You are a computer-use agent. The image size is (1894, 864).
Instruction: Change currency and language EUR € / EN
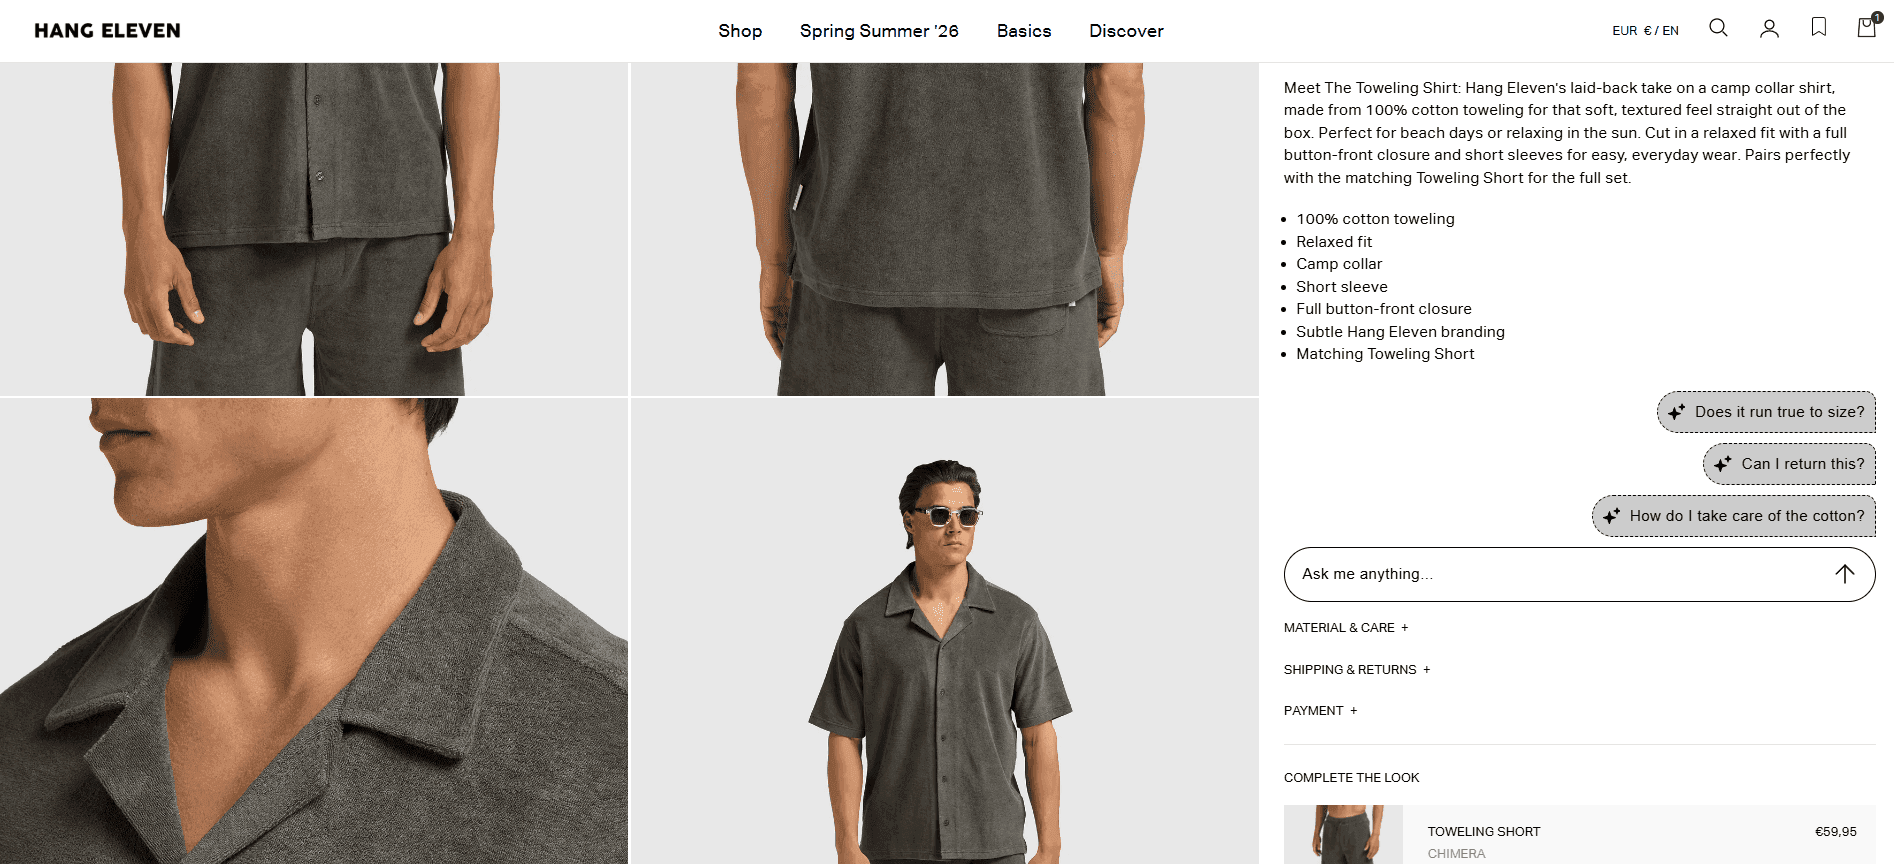tap(1645, 31)
